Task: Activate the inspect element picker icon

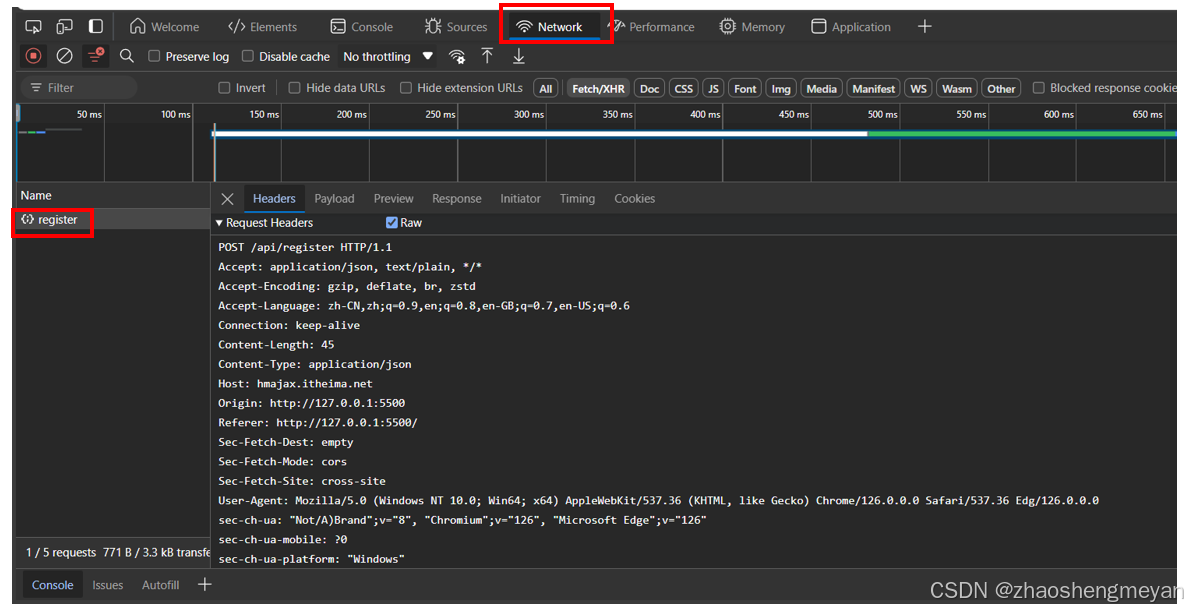Action: click(x=33, y=27)
